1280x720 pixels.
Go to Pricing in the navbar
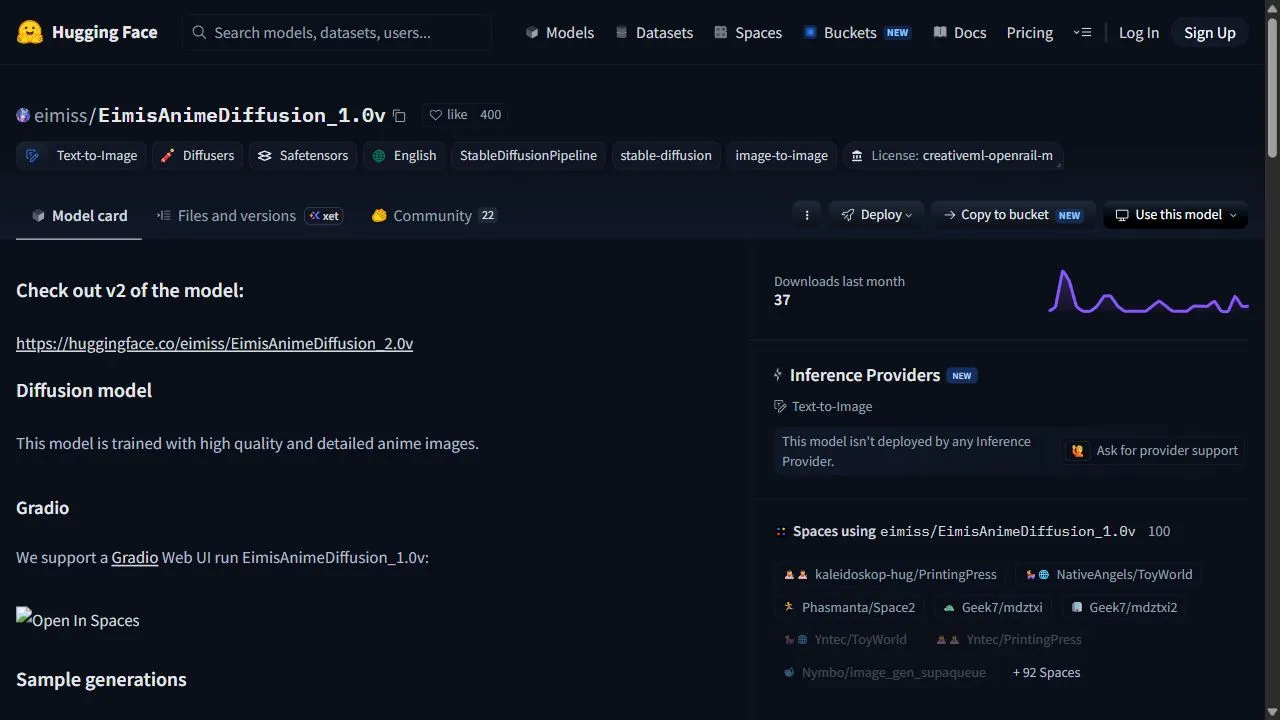pos(1030,33)
